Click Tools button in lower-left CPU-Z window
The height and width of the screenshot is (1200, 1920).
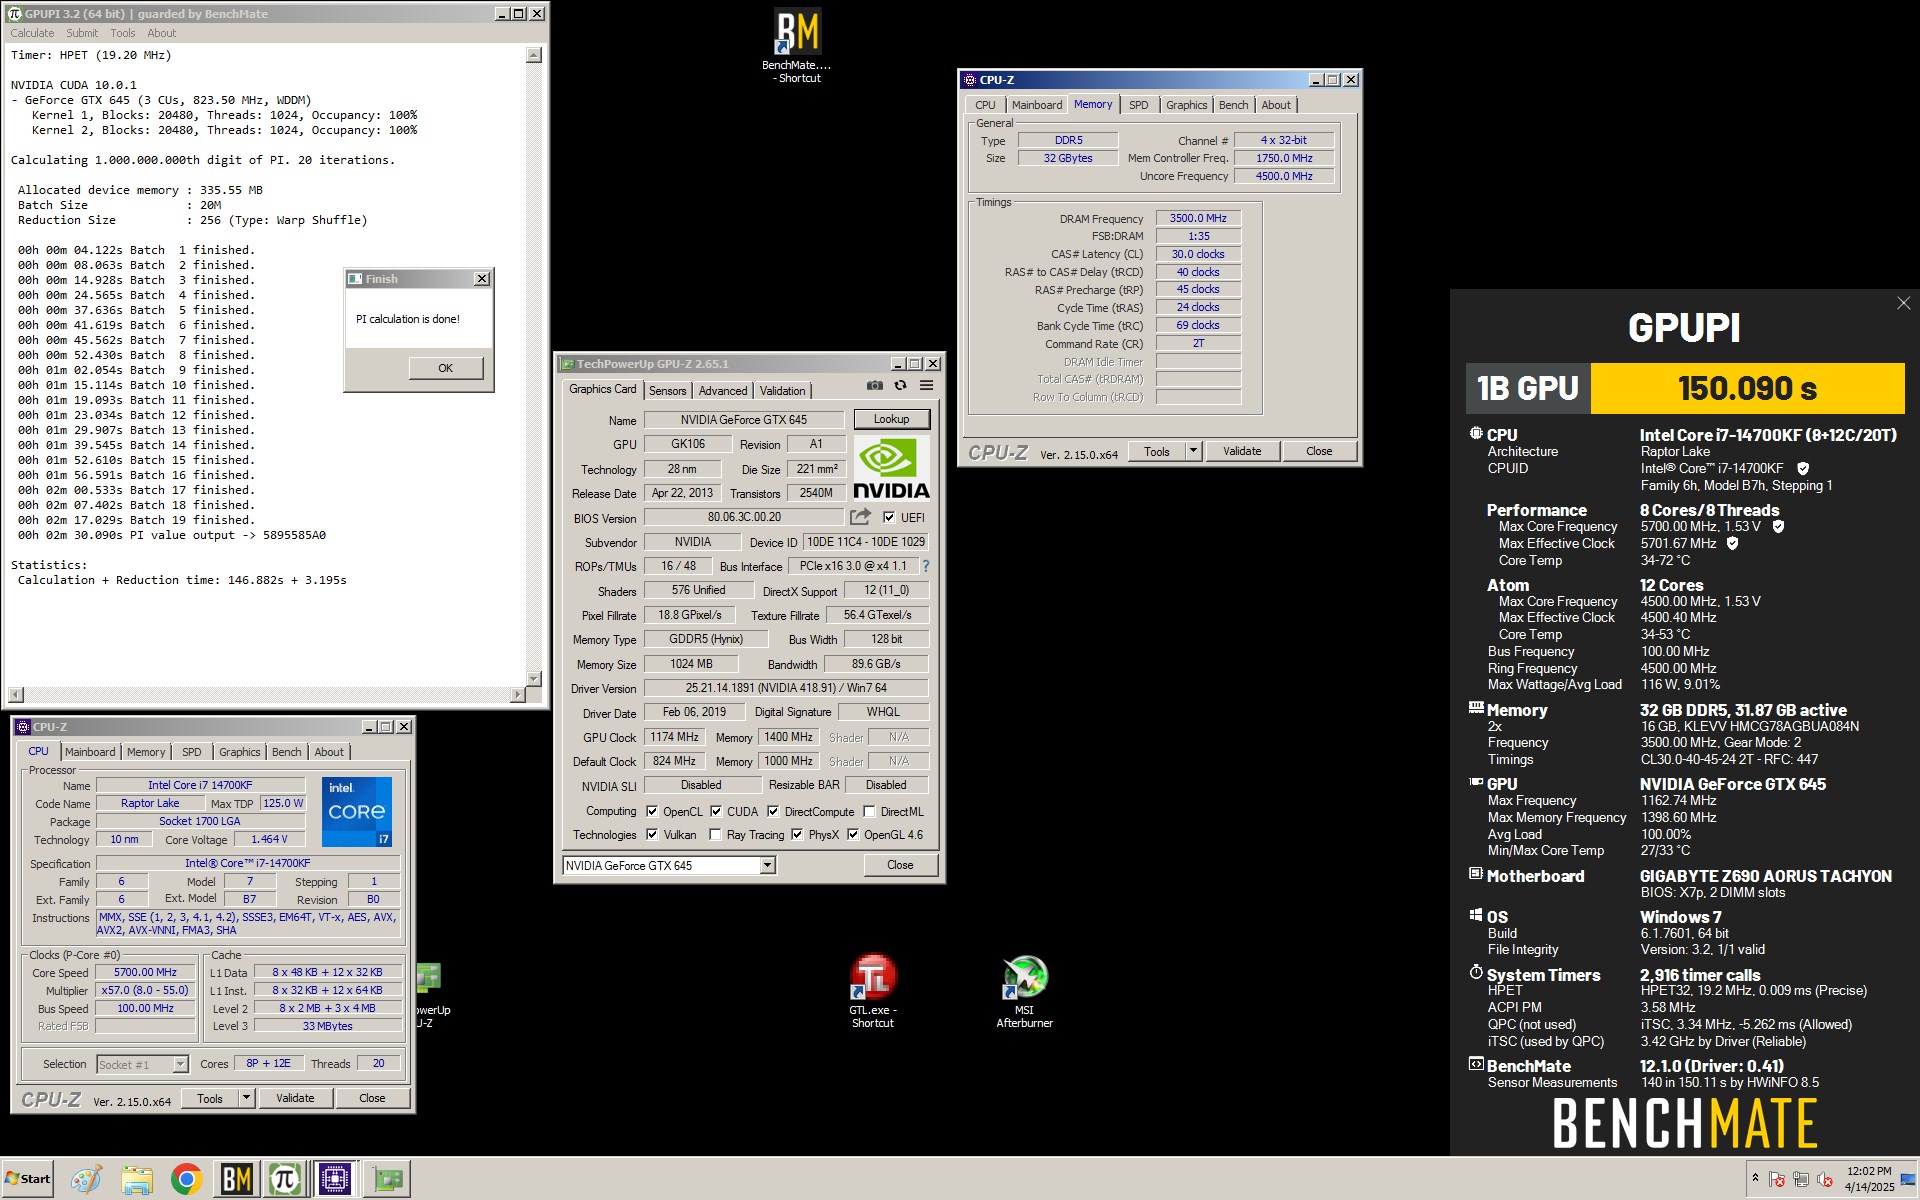pyautogui.click(x=210, y=1098)
